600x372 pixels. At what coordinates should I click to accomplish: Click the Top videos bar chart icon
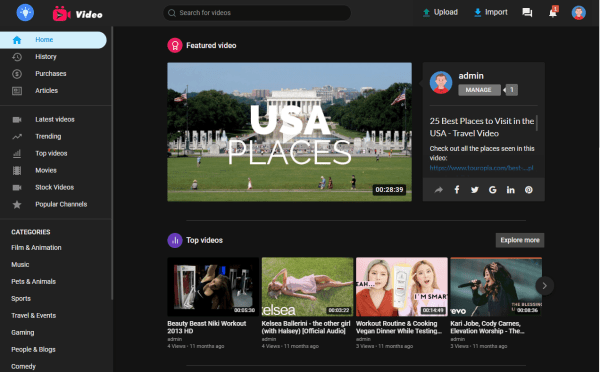click(x=17, y=153)
